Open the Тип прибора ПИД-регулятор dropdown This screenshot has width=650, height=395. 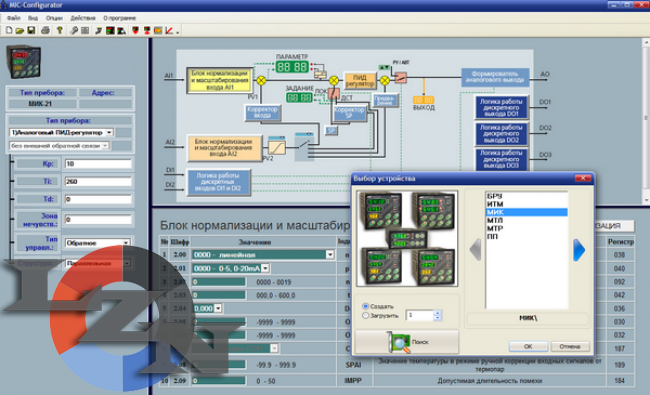coord(109,133)
